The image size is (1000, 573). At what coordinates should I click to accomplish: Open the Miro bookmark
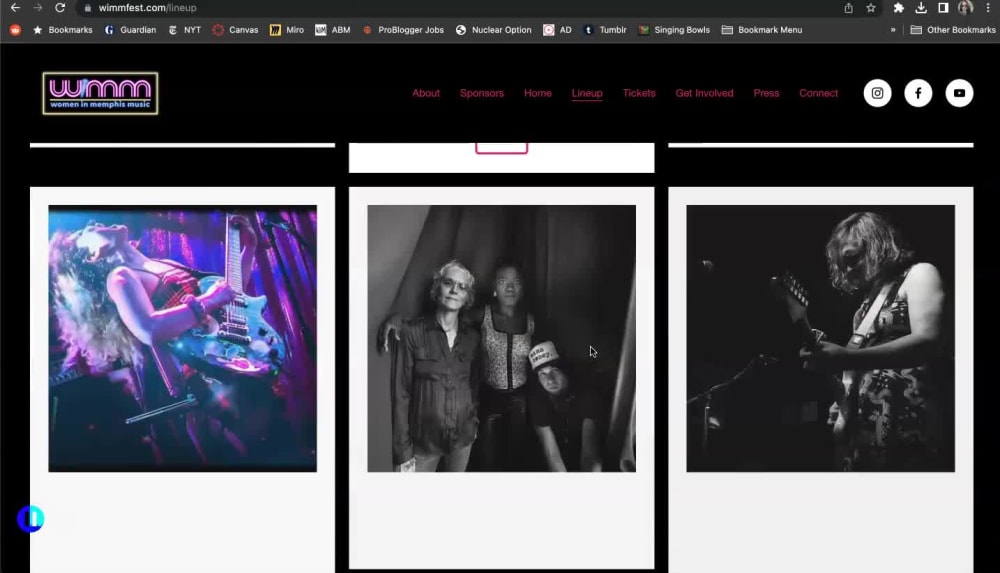tap(287, 30)
